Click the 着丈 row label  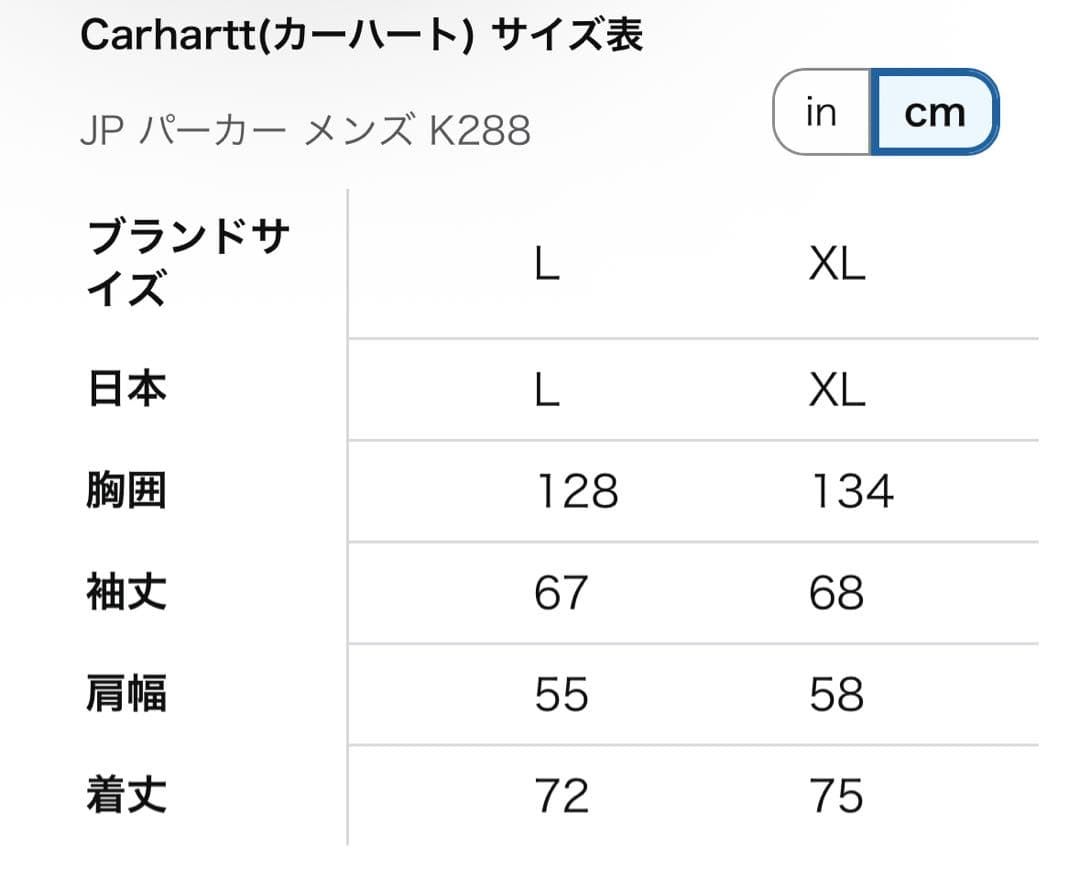click(x=126, y=796)
